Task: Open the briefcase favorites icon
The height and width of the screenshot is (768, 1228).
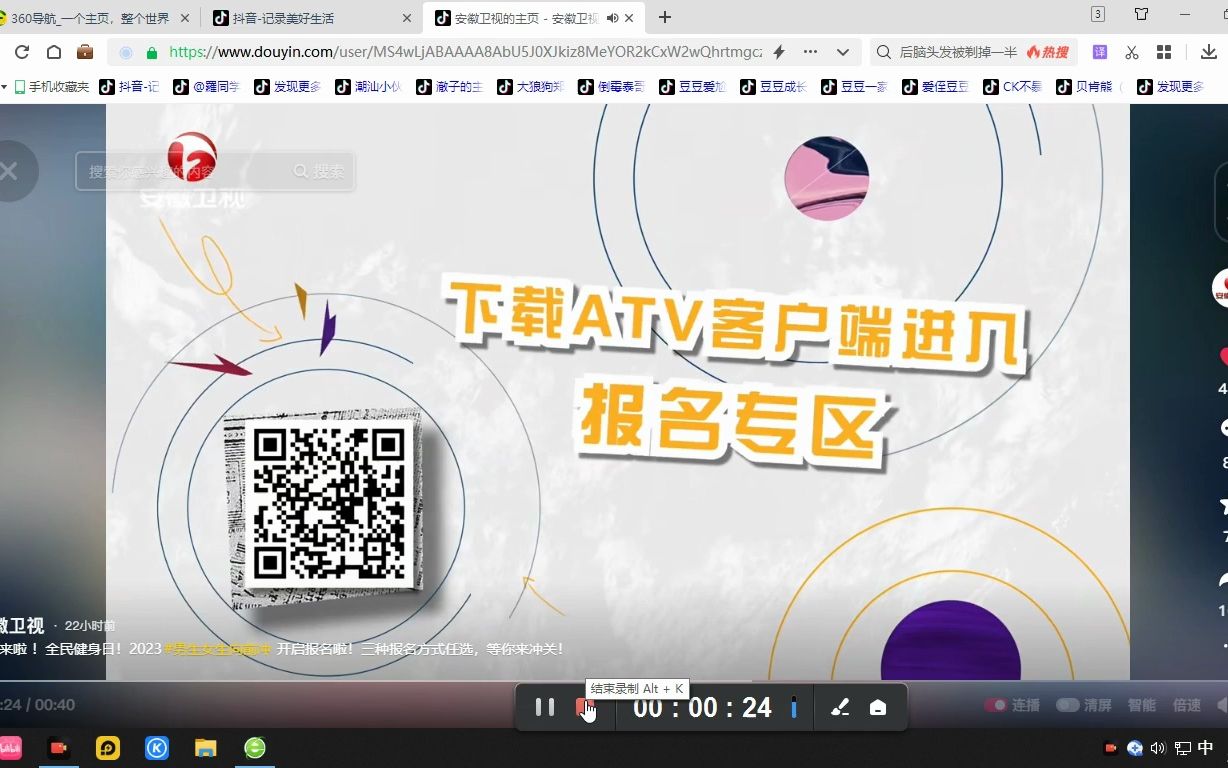Action: pyautogui.click(x=85, y=52)
